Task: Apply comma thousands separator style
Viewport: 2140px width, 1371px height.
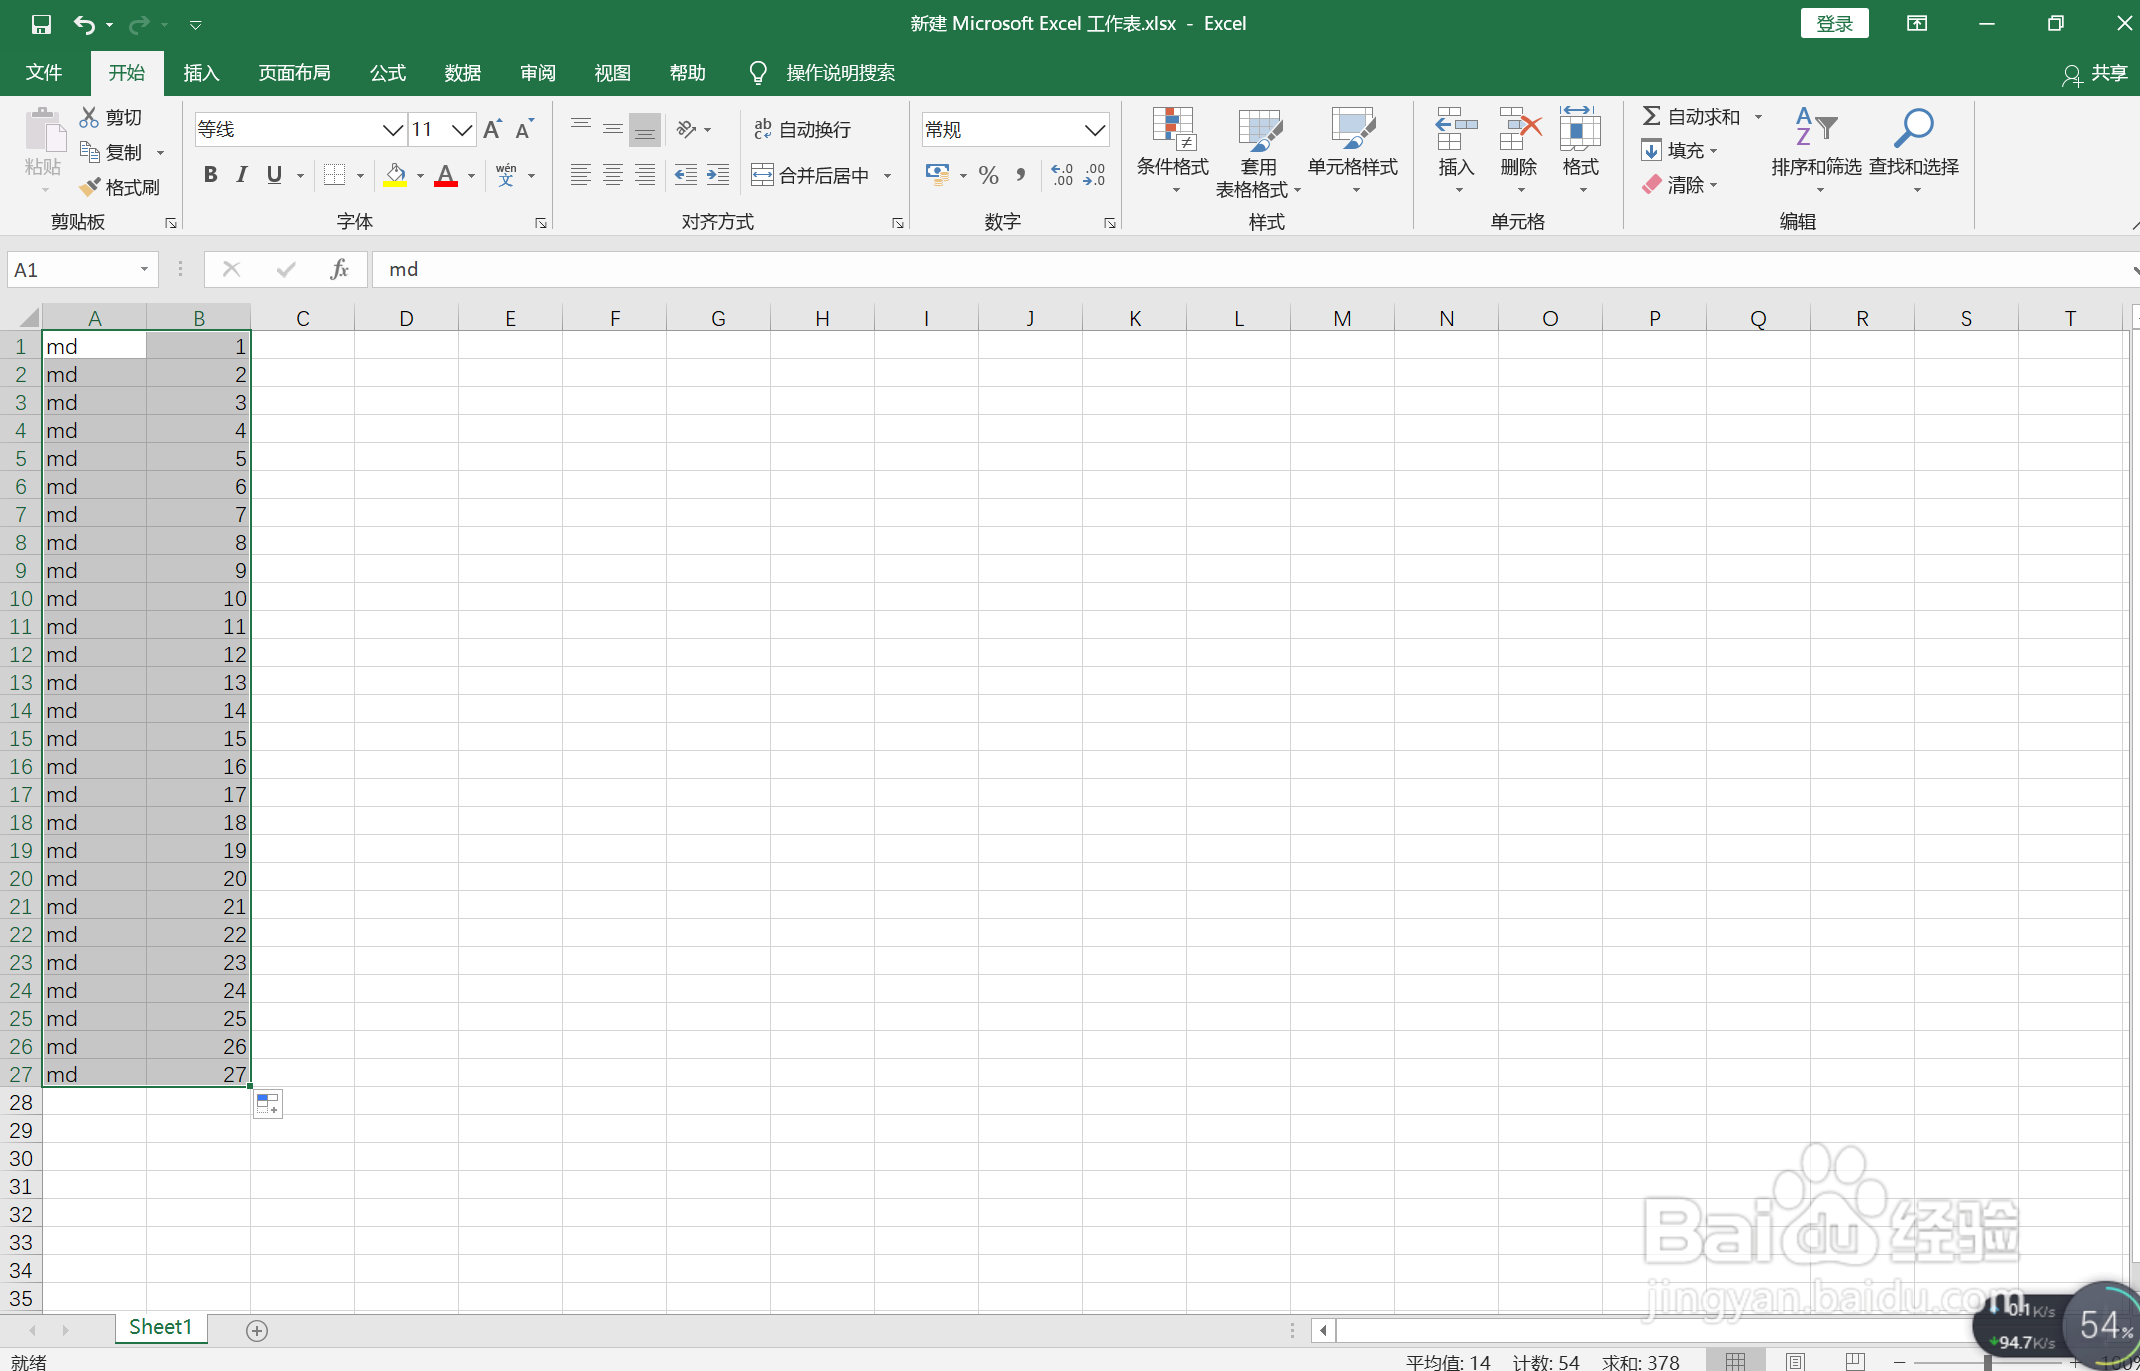Action: (x=1021, y=175)
